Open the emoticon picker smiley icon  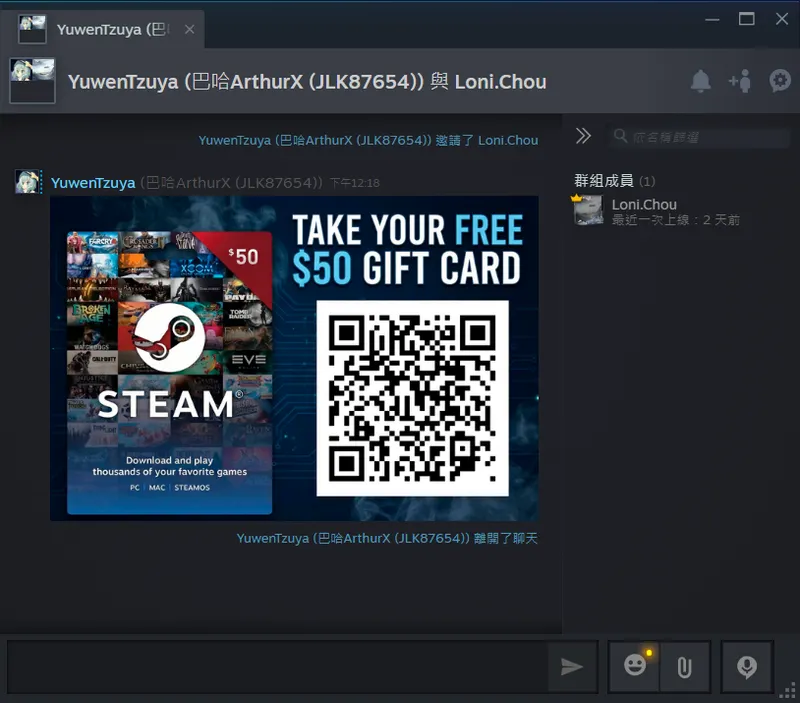coord(635,666)
